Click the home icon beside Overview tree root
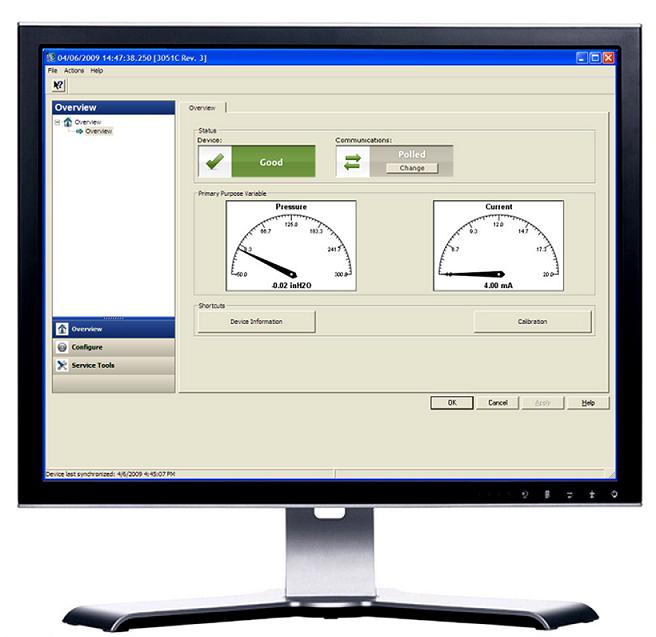 68,122
